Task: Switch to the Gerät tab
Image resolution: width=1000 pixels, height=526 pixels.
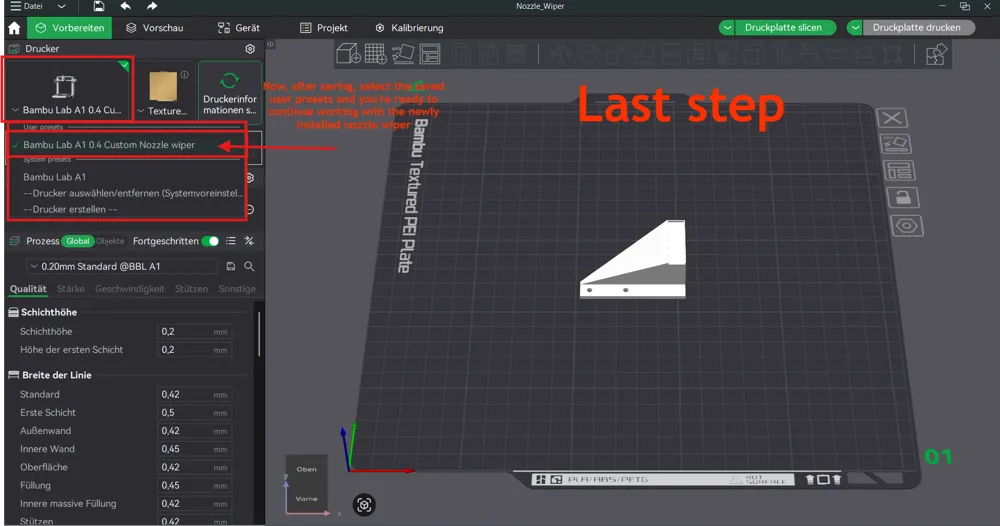Action: (239, 28)
